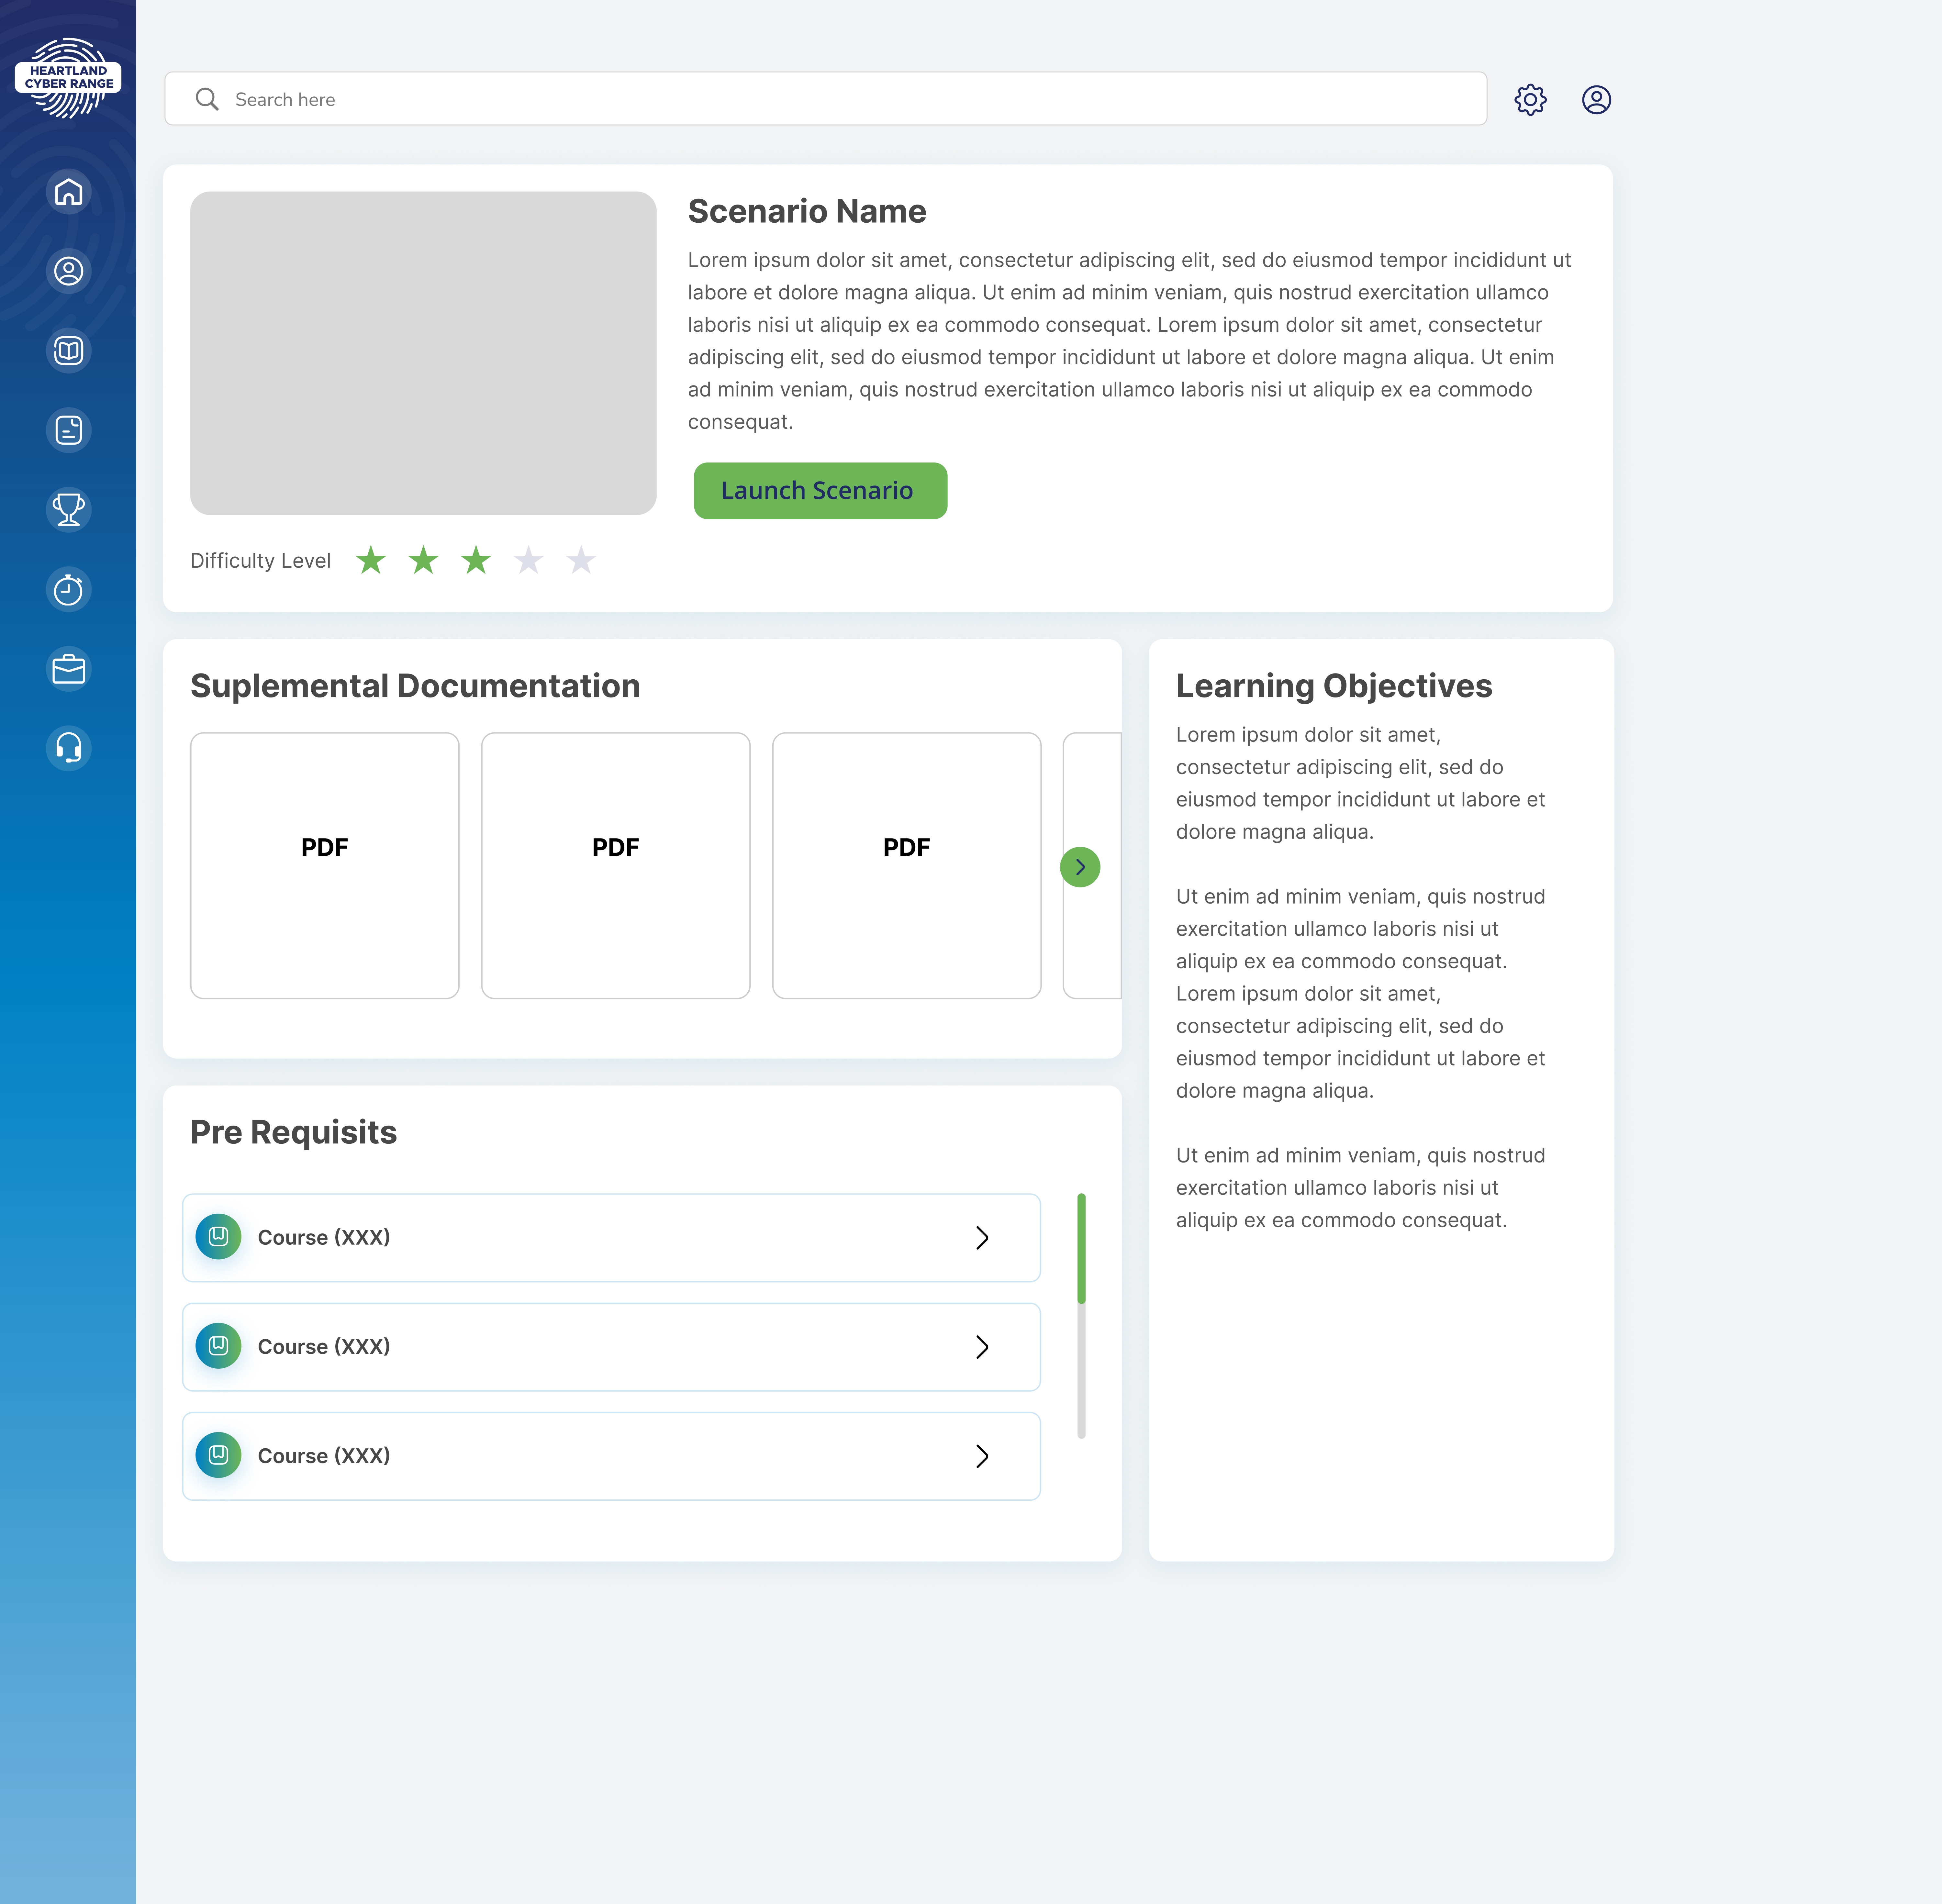Click the green Pre Requisits scrollbar thumb
The width and height of the screenshot is (1942, 1904).
pos(1081,1248)
